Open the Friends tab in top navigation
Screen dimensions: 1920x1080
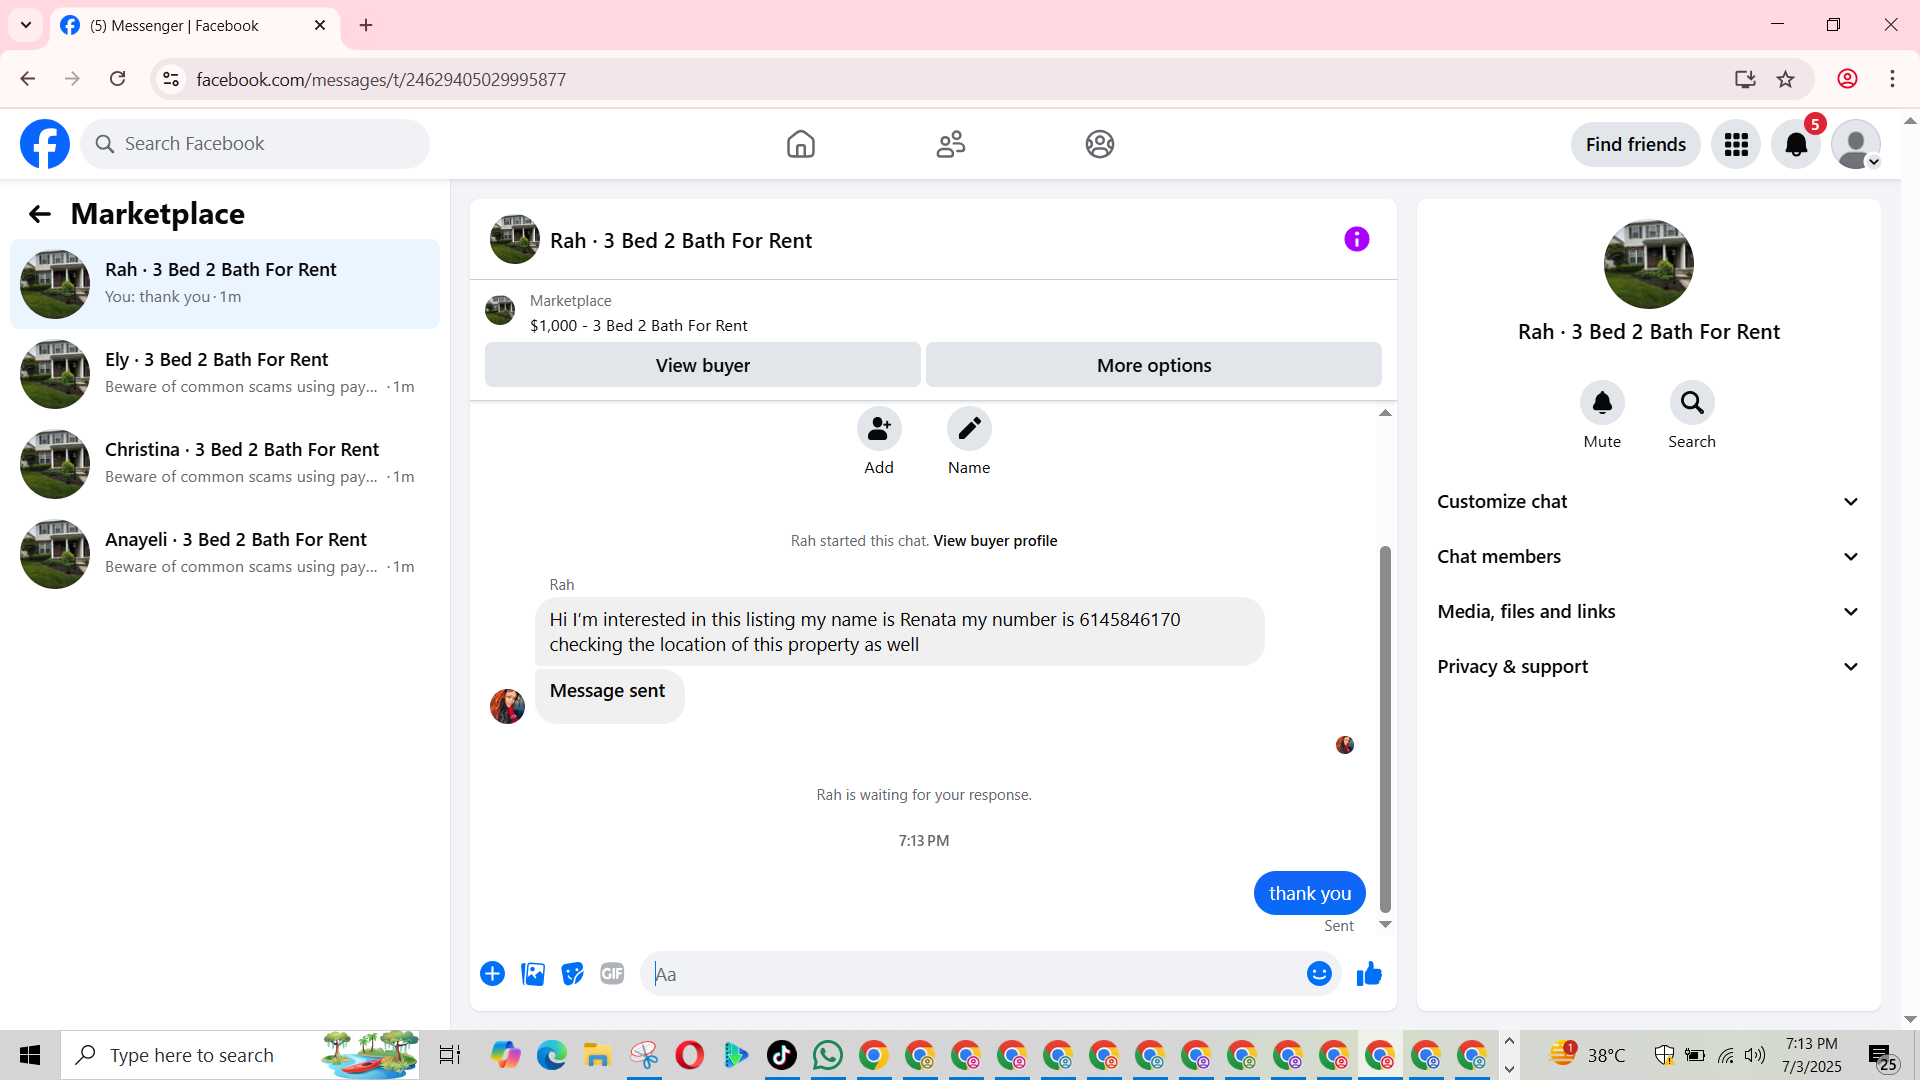coord(950,144)
